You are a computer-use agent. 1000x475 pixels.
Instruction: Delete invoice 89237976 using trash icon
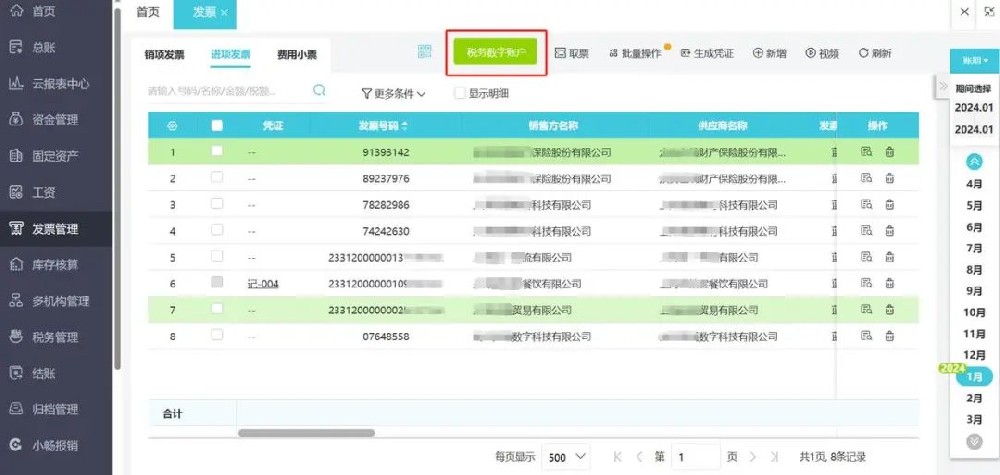tap(890, 179)
